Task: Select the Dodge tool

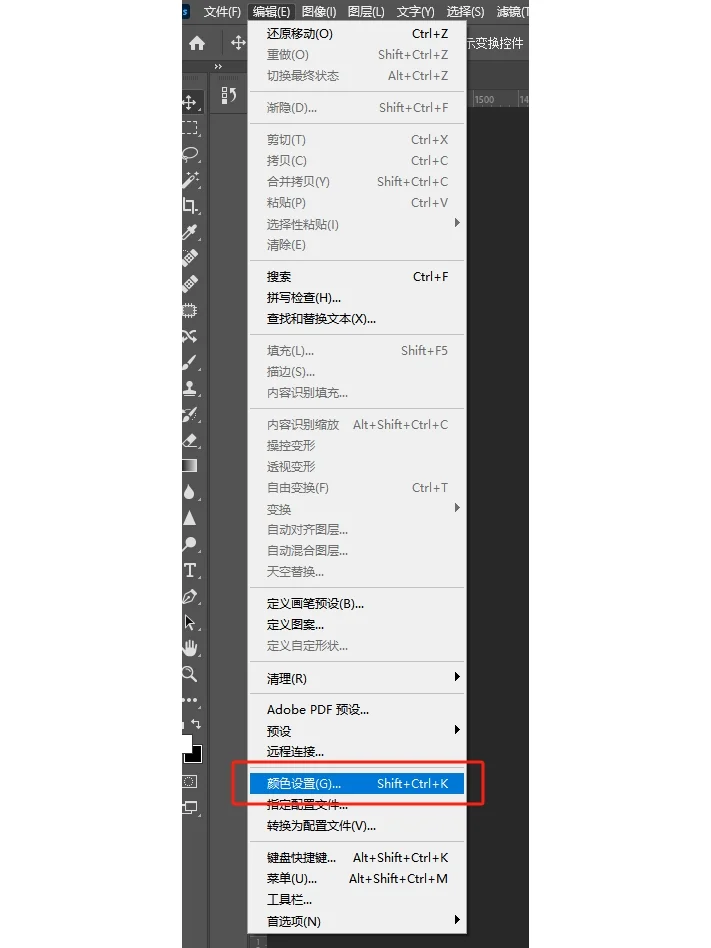Action: click(x=190, y=544)
